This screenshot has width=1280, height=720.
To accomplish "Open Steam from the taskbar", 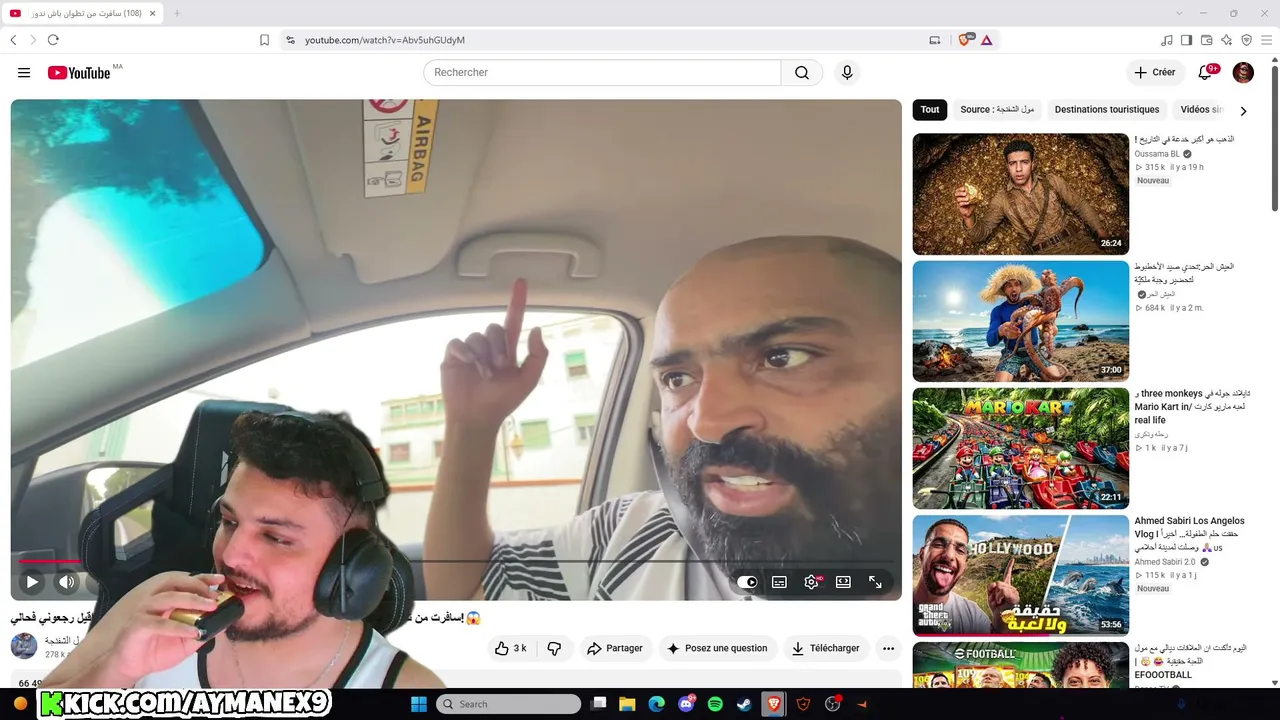I will [x=744, y=704].
